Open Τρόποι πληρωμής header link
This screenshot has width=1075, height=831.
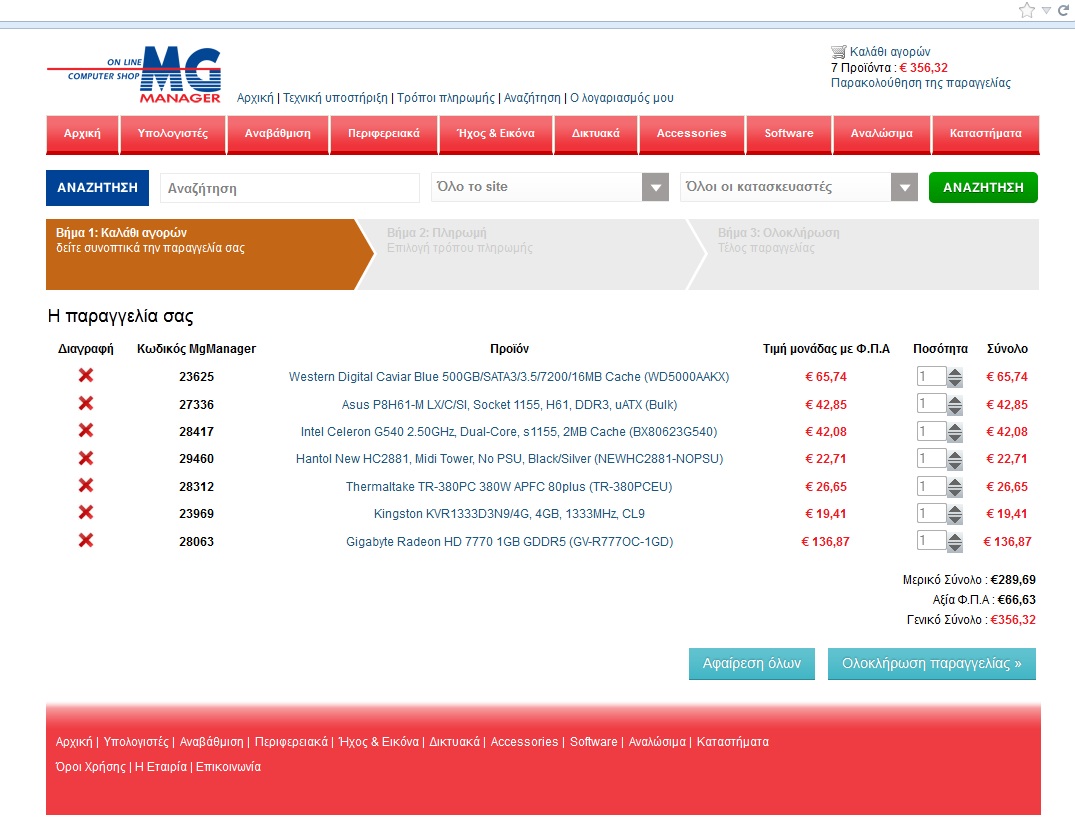pos(446,98)
